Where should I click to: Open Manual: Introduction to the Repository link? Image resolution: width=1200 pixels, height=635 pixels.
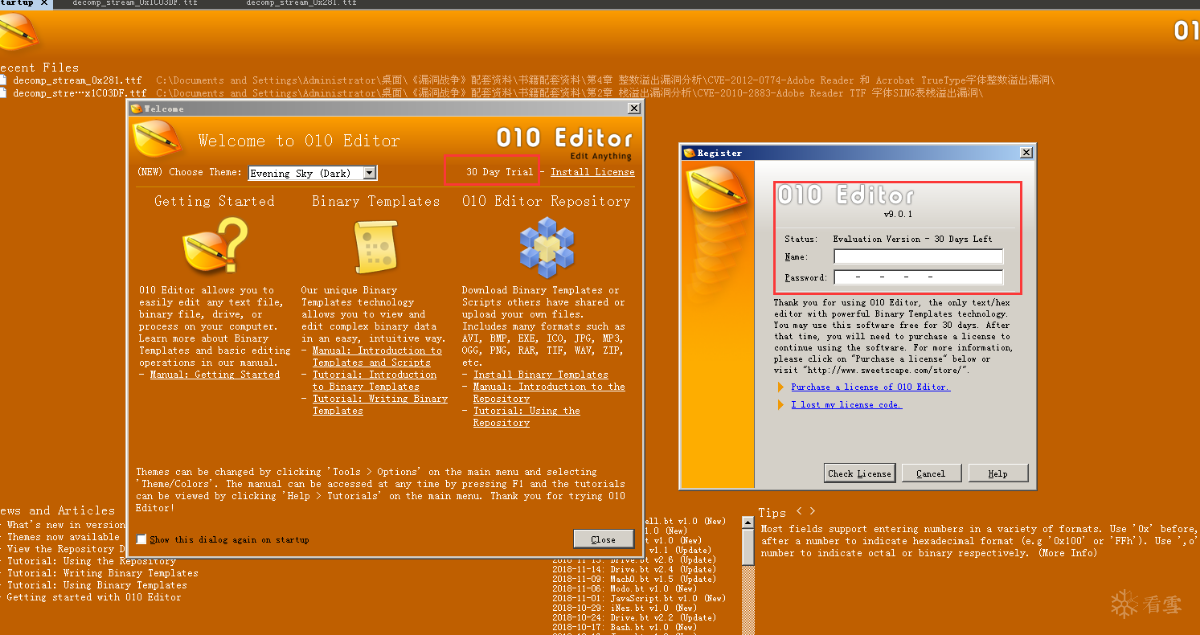click(549, 393)
